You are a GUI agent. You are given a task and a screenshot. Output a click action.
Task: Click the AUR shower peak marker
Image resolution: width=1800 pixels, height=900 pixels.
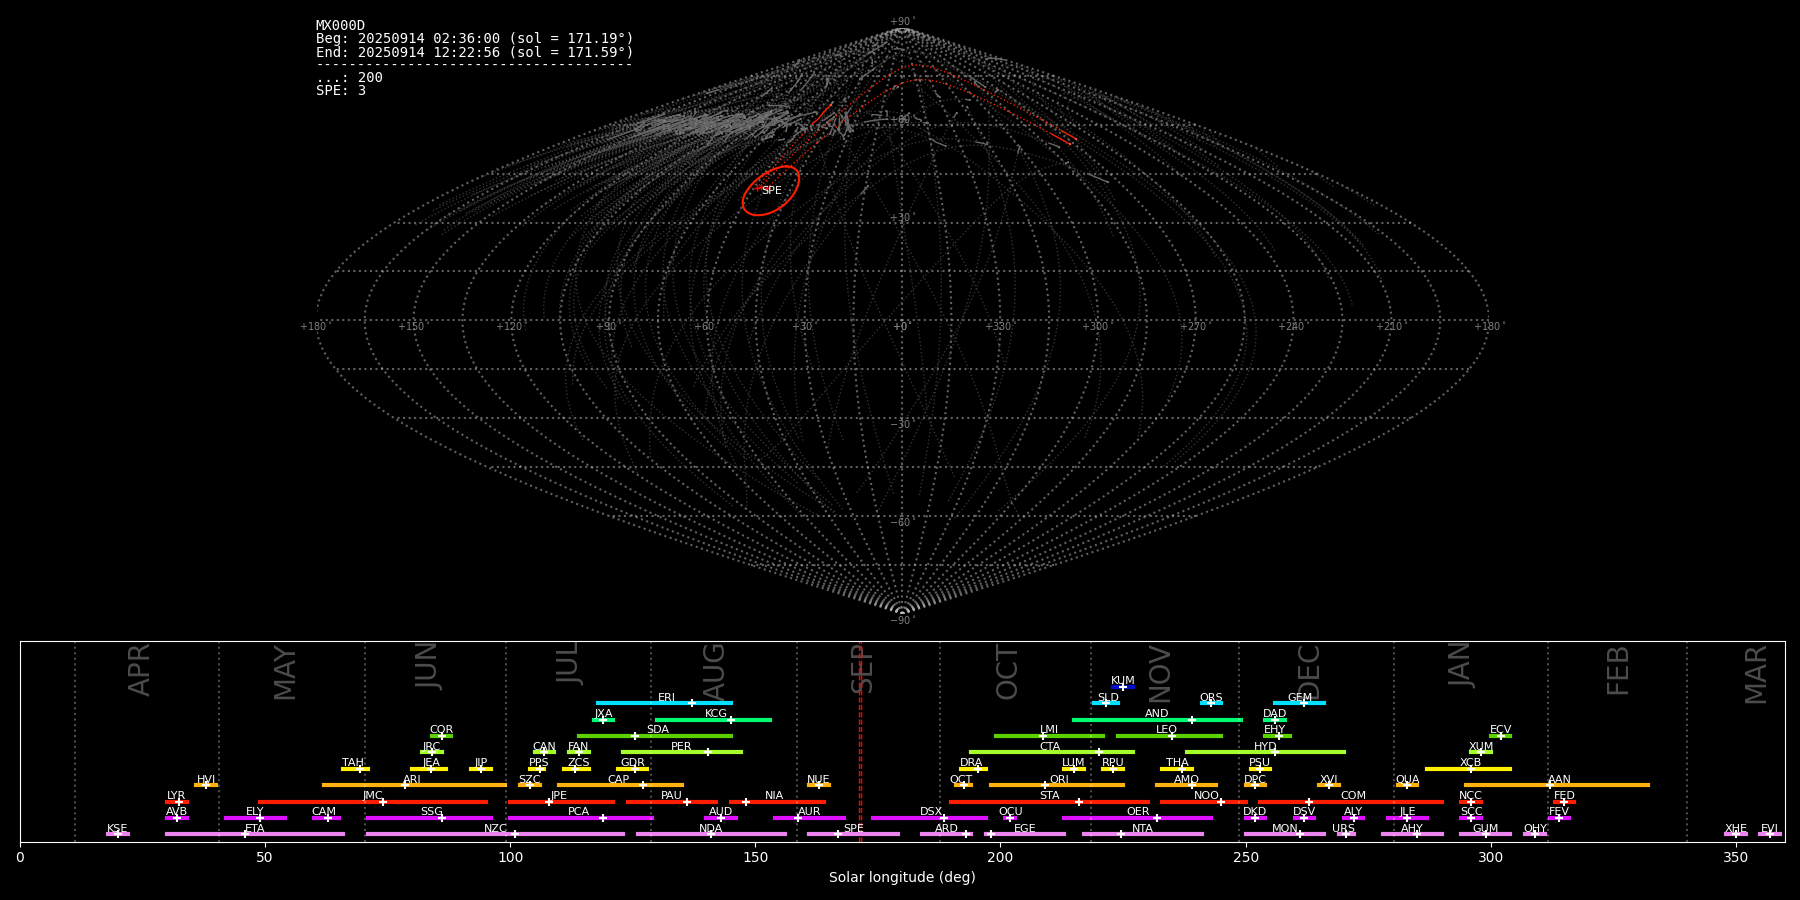click(797, 818)
